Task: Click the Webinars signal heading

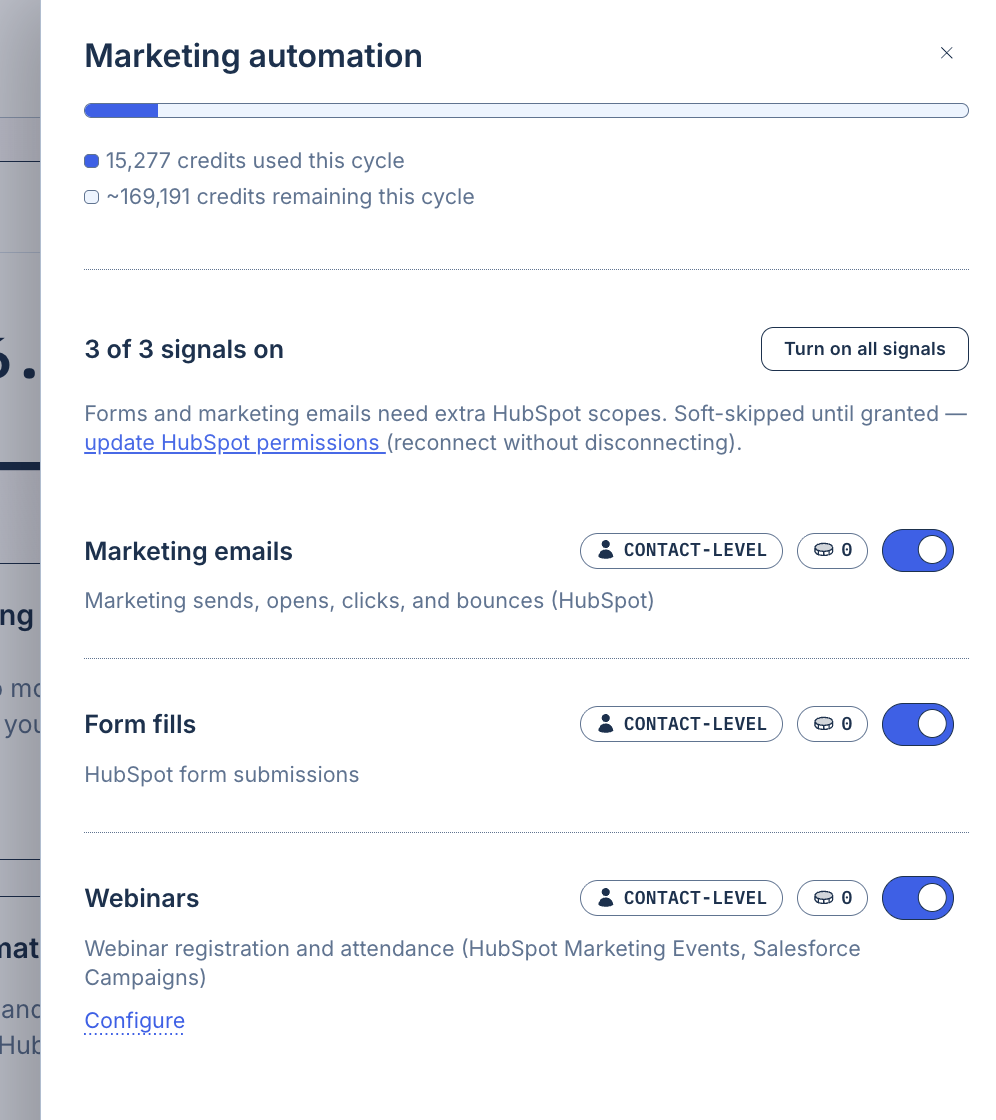Action: [141, 898]
